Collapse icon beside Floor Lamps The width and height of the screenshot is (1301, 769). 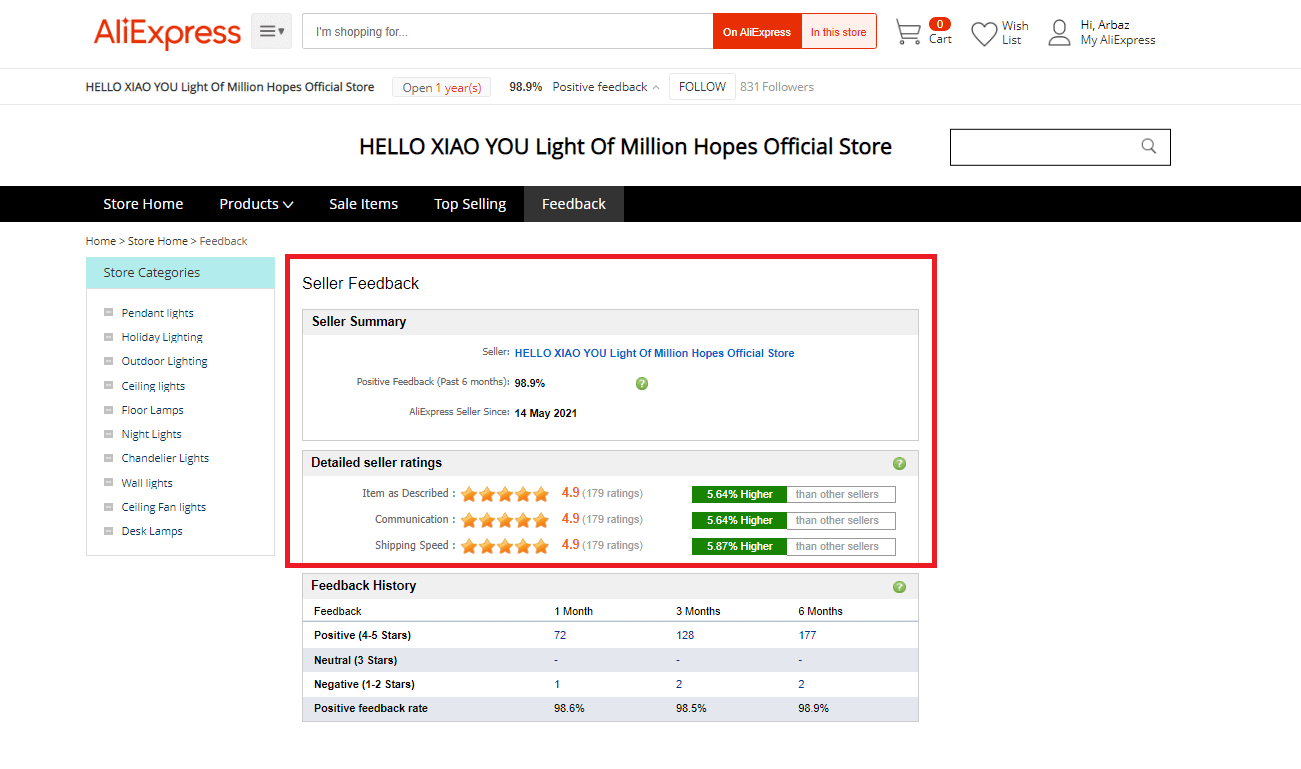click(108, 409)
